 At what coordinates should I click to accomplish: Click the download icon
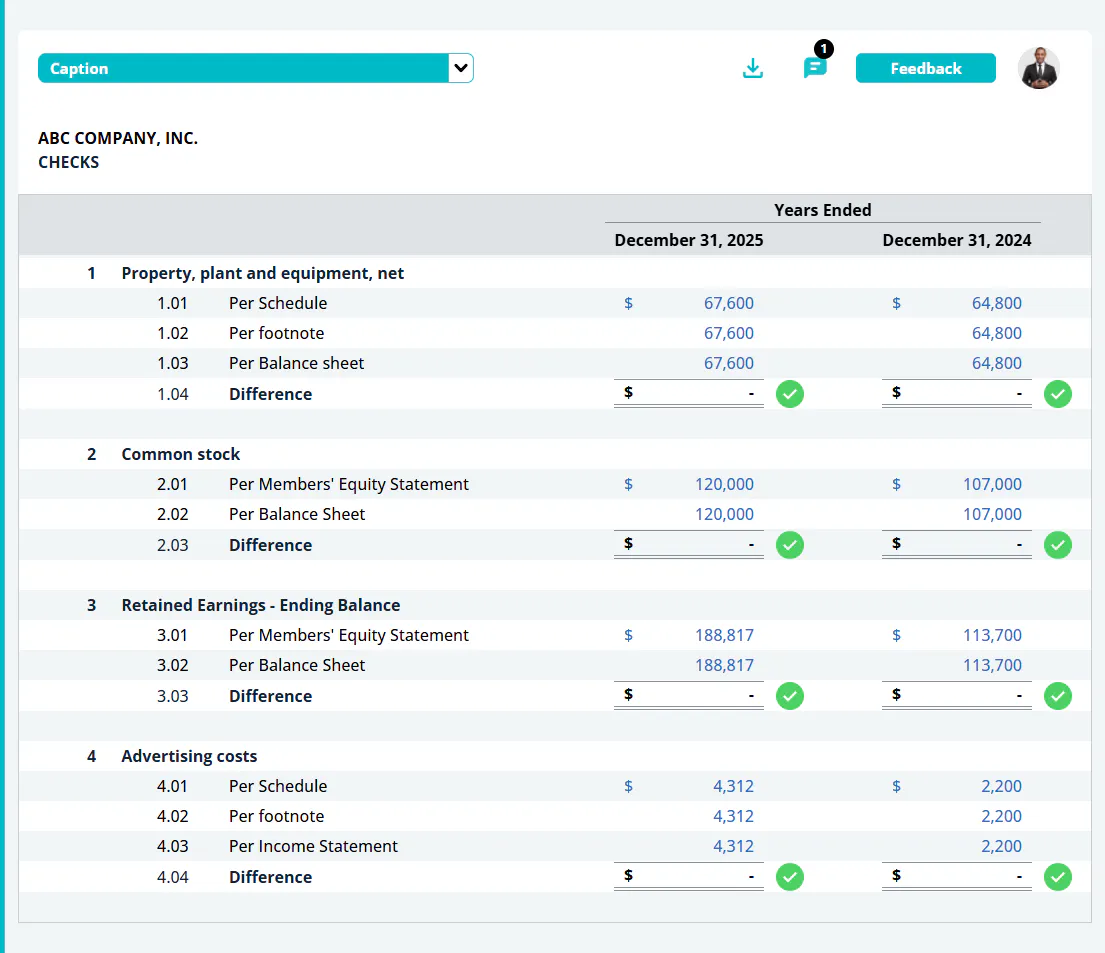[x=753, y=68]
